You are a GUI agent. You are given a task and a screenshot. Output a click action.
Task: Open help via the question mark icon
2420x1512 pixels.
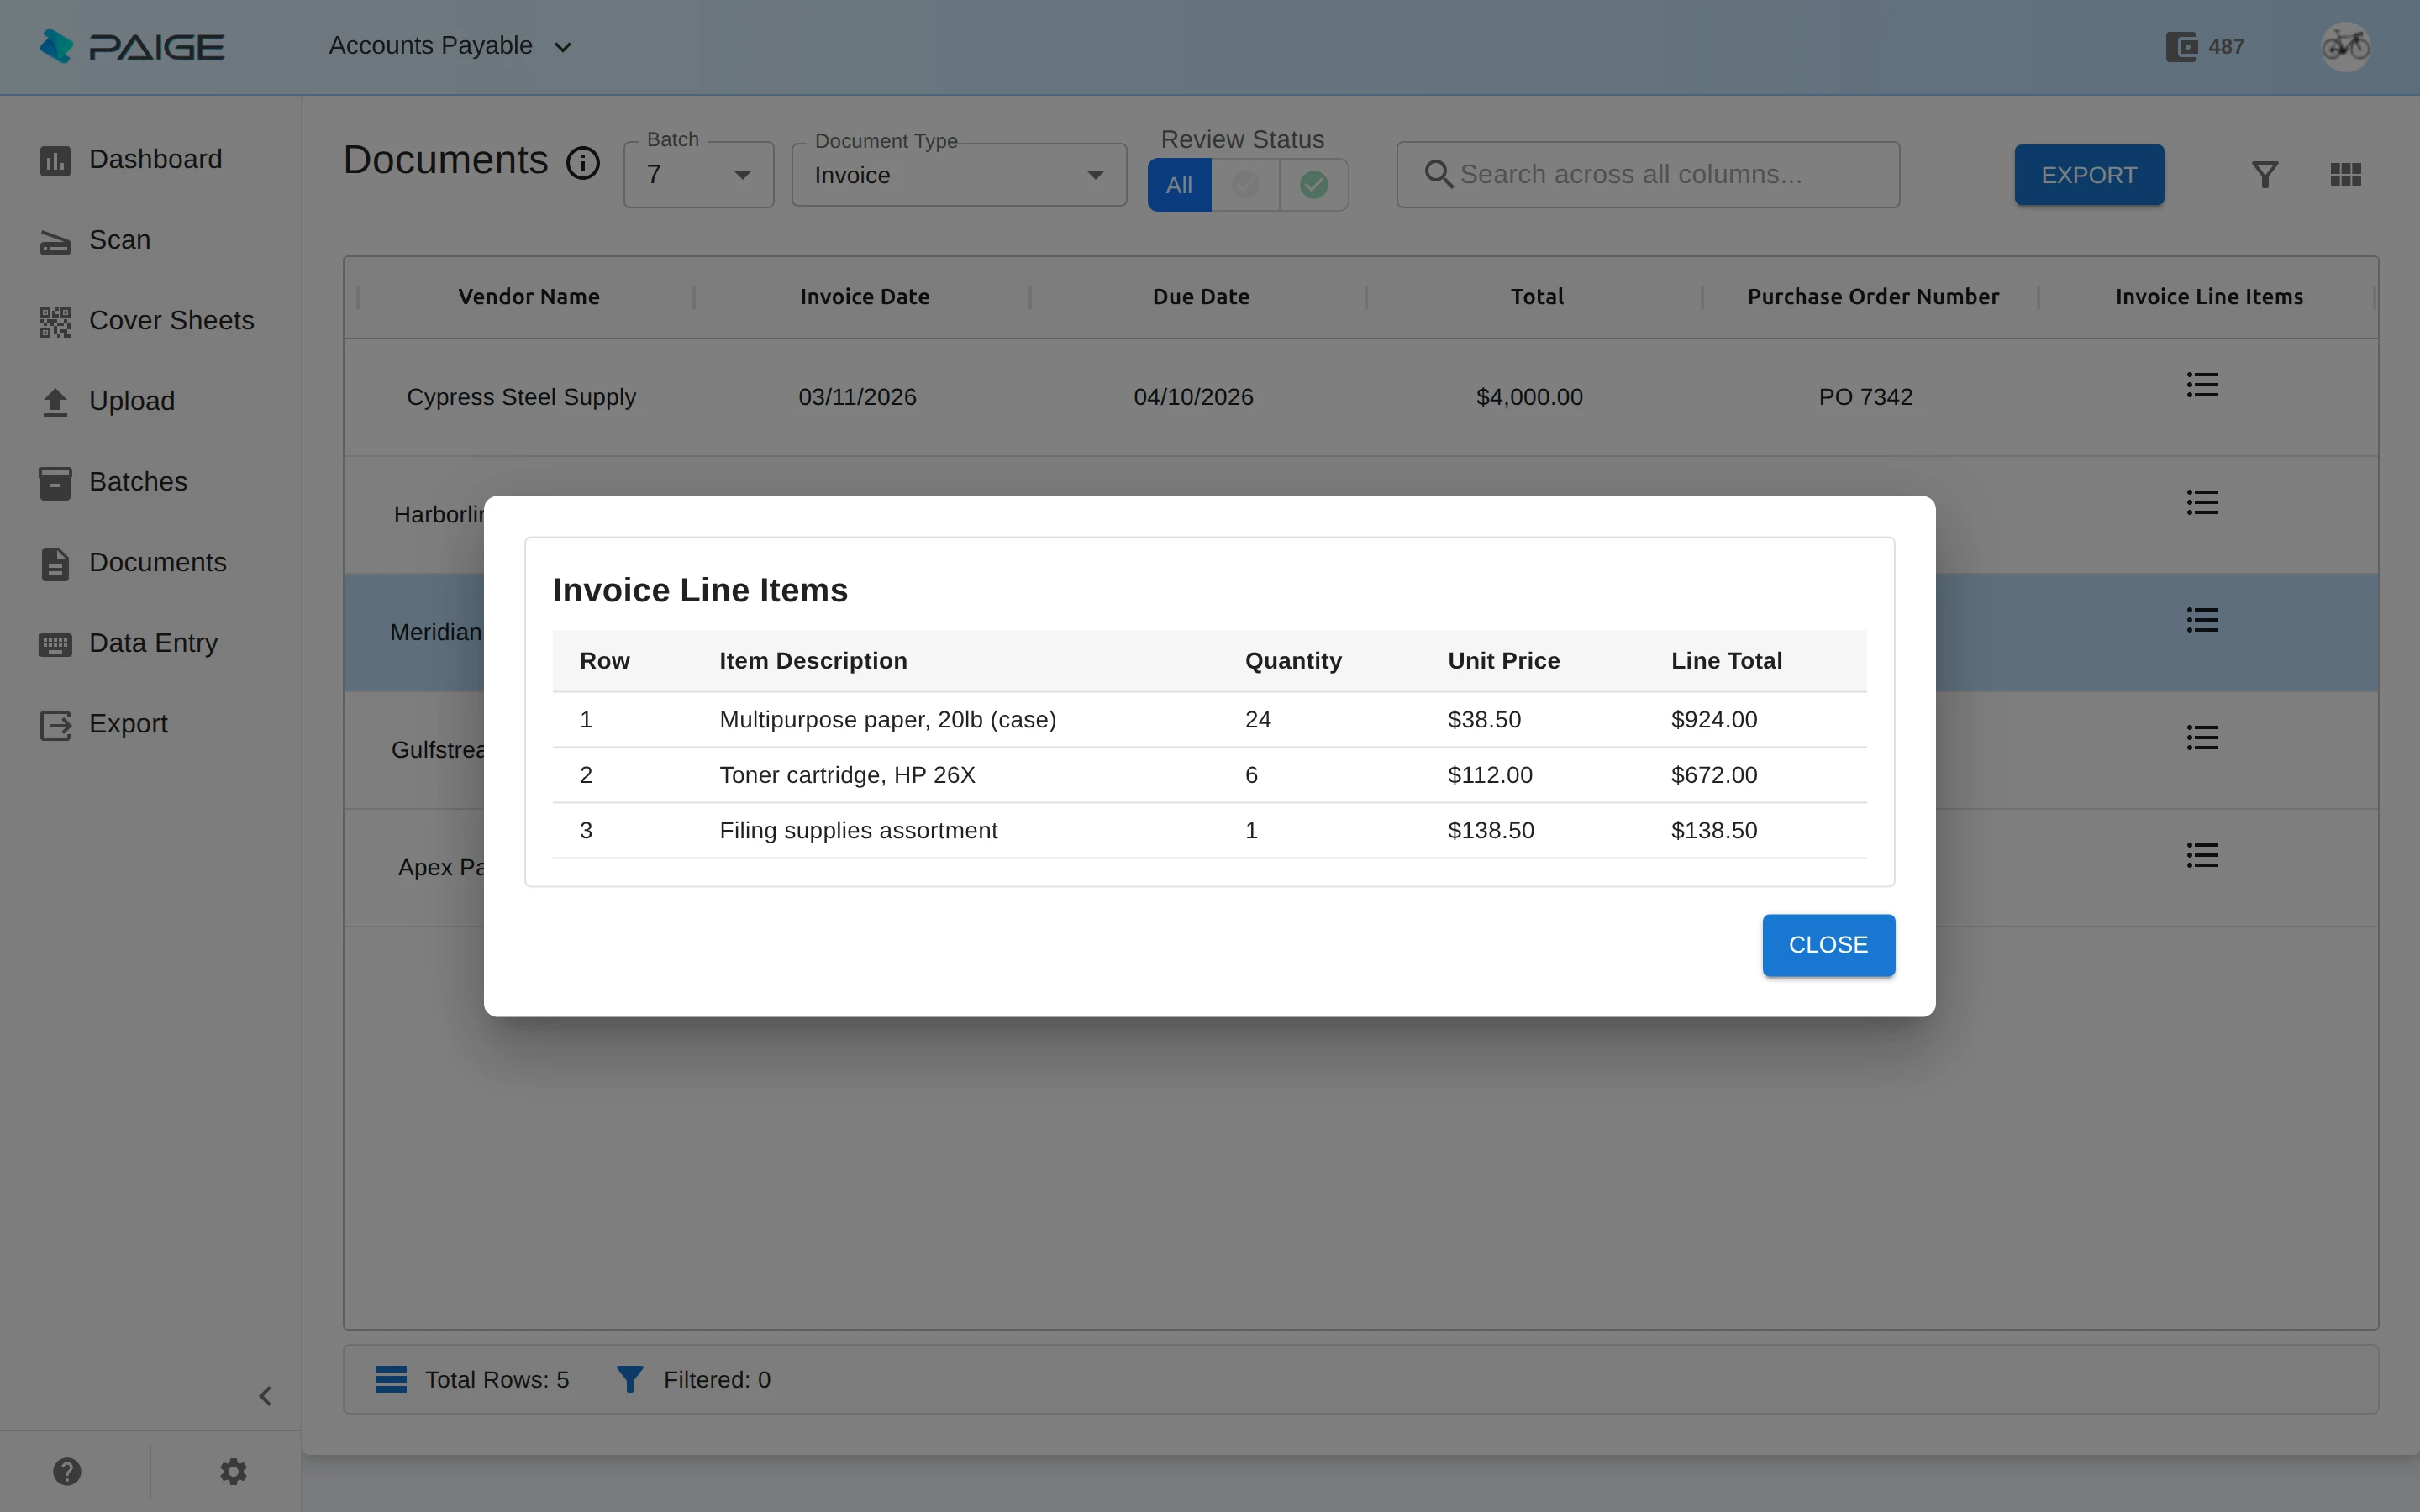67,1472
